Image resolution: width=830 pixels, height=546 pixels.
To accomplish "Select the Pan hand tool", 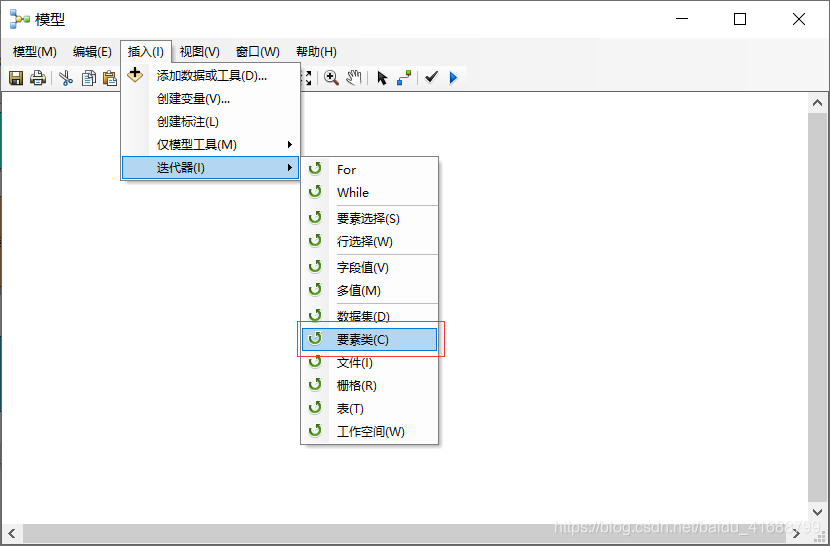I will 354,78.
